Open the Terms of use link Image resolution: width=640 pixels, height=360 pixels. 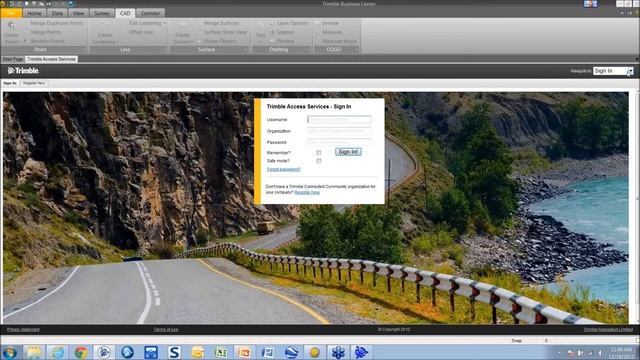(166, 330)
